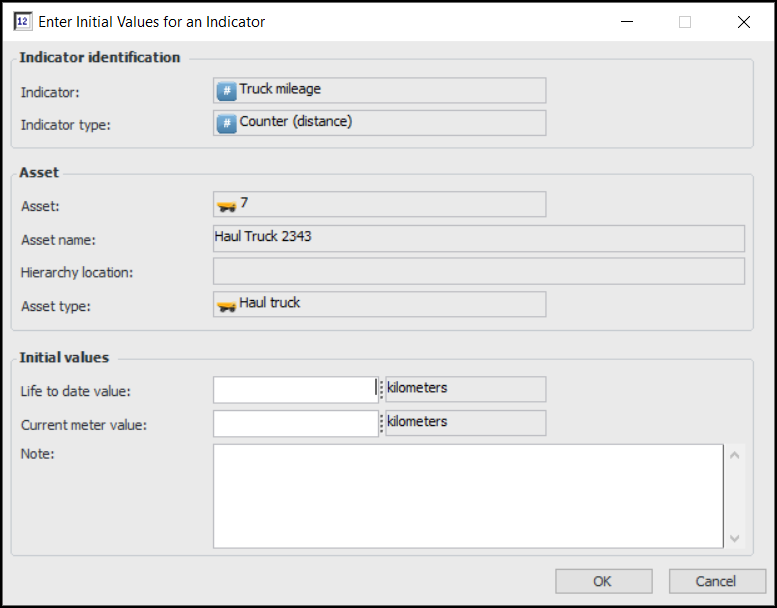Open unit options next to Current meter value
The height and width of the screenshot is (608, 777).
(x=381, y=423)
